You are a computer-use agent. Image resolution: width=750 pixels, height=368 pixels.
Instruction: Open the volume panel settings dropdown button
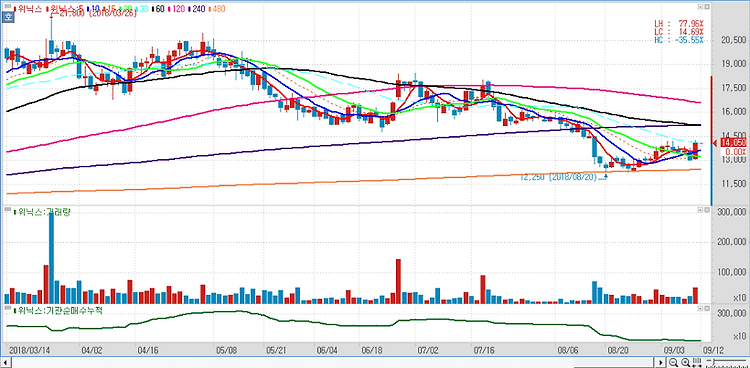tap(700, 210)
